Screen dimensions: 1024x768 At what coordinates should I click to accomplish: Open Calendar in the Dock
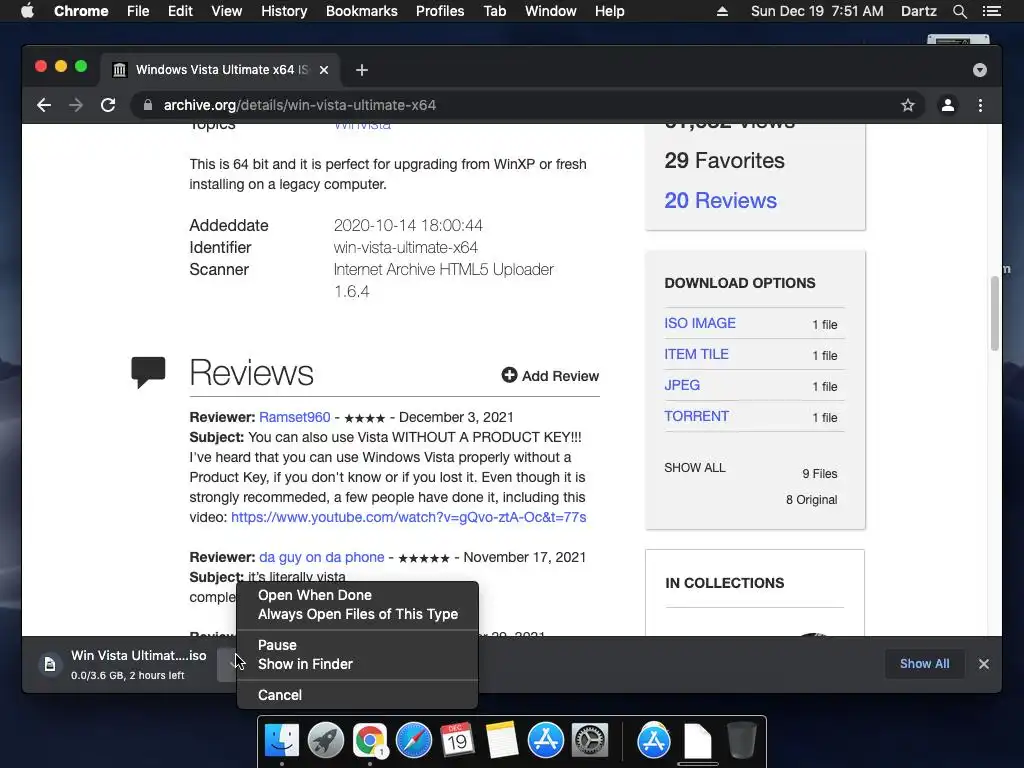coord(457,741)
